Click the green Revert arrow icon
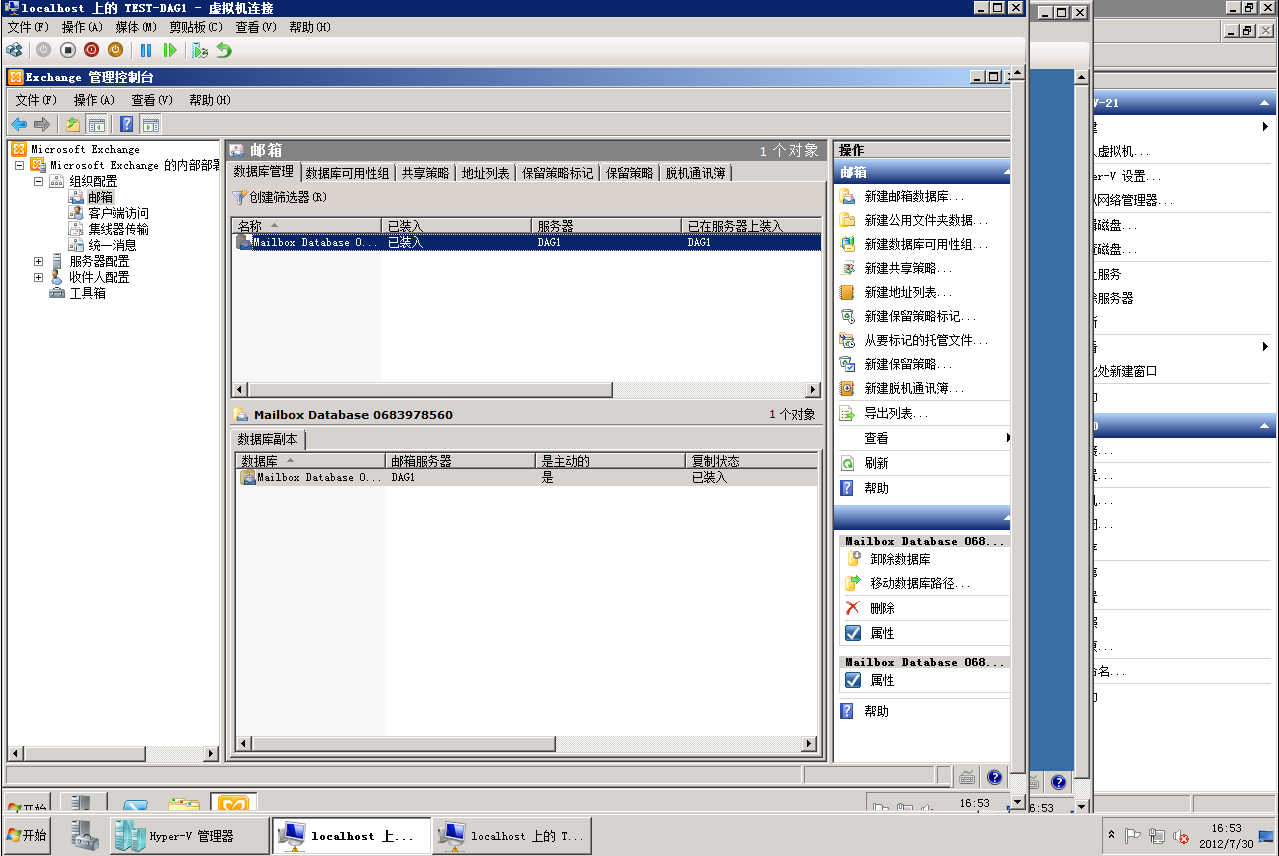The height and width of the screenshot is (856, 1279). [x=224, y=50]
